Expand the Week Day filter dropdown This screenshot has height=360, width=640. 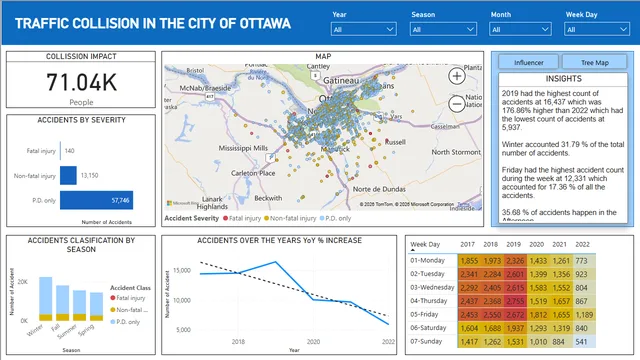596,29
